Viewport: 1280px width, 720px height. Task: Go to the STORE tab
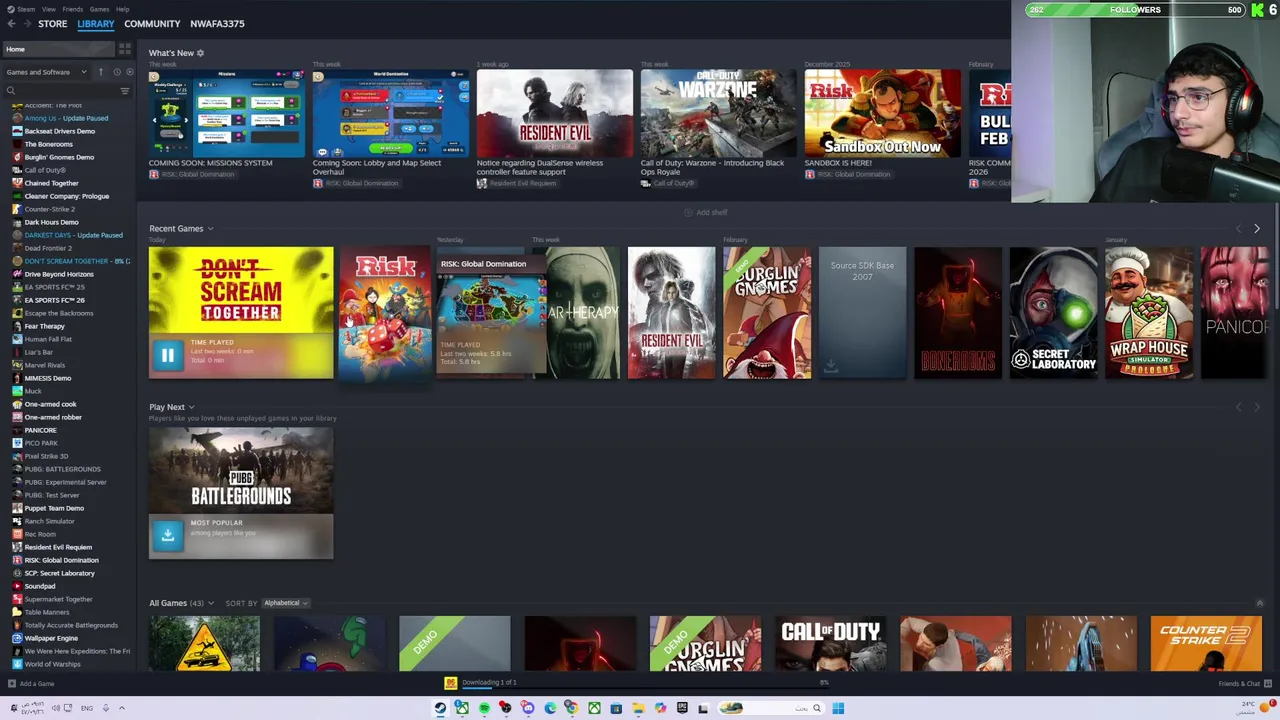[x=52, y=23]
